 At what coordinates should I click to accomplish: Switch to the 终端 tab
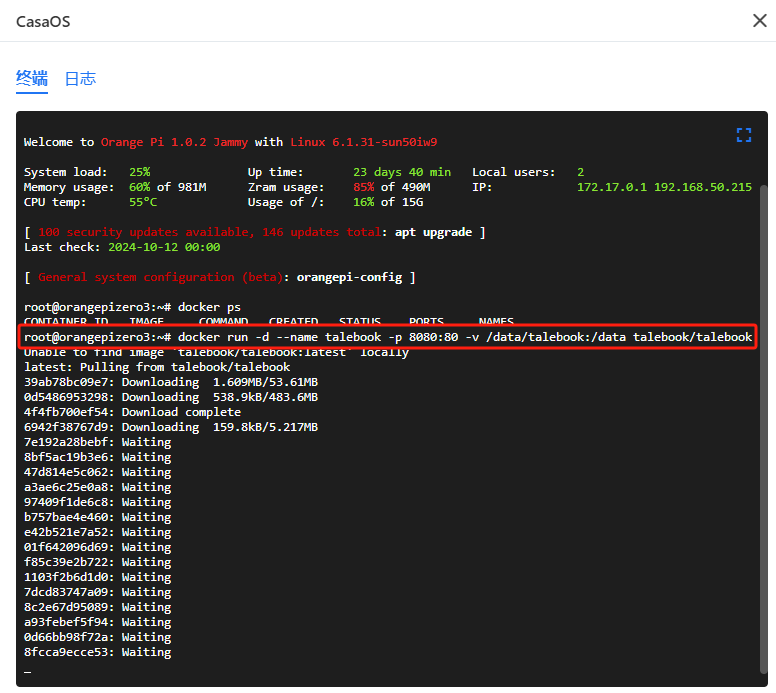[32, 78]
